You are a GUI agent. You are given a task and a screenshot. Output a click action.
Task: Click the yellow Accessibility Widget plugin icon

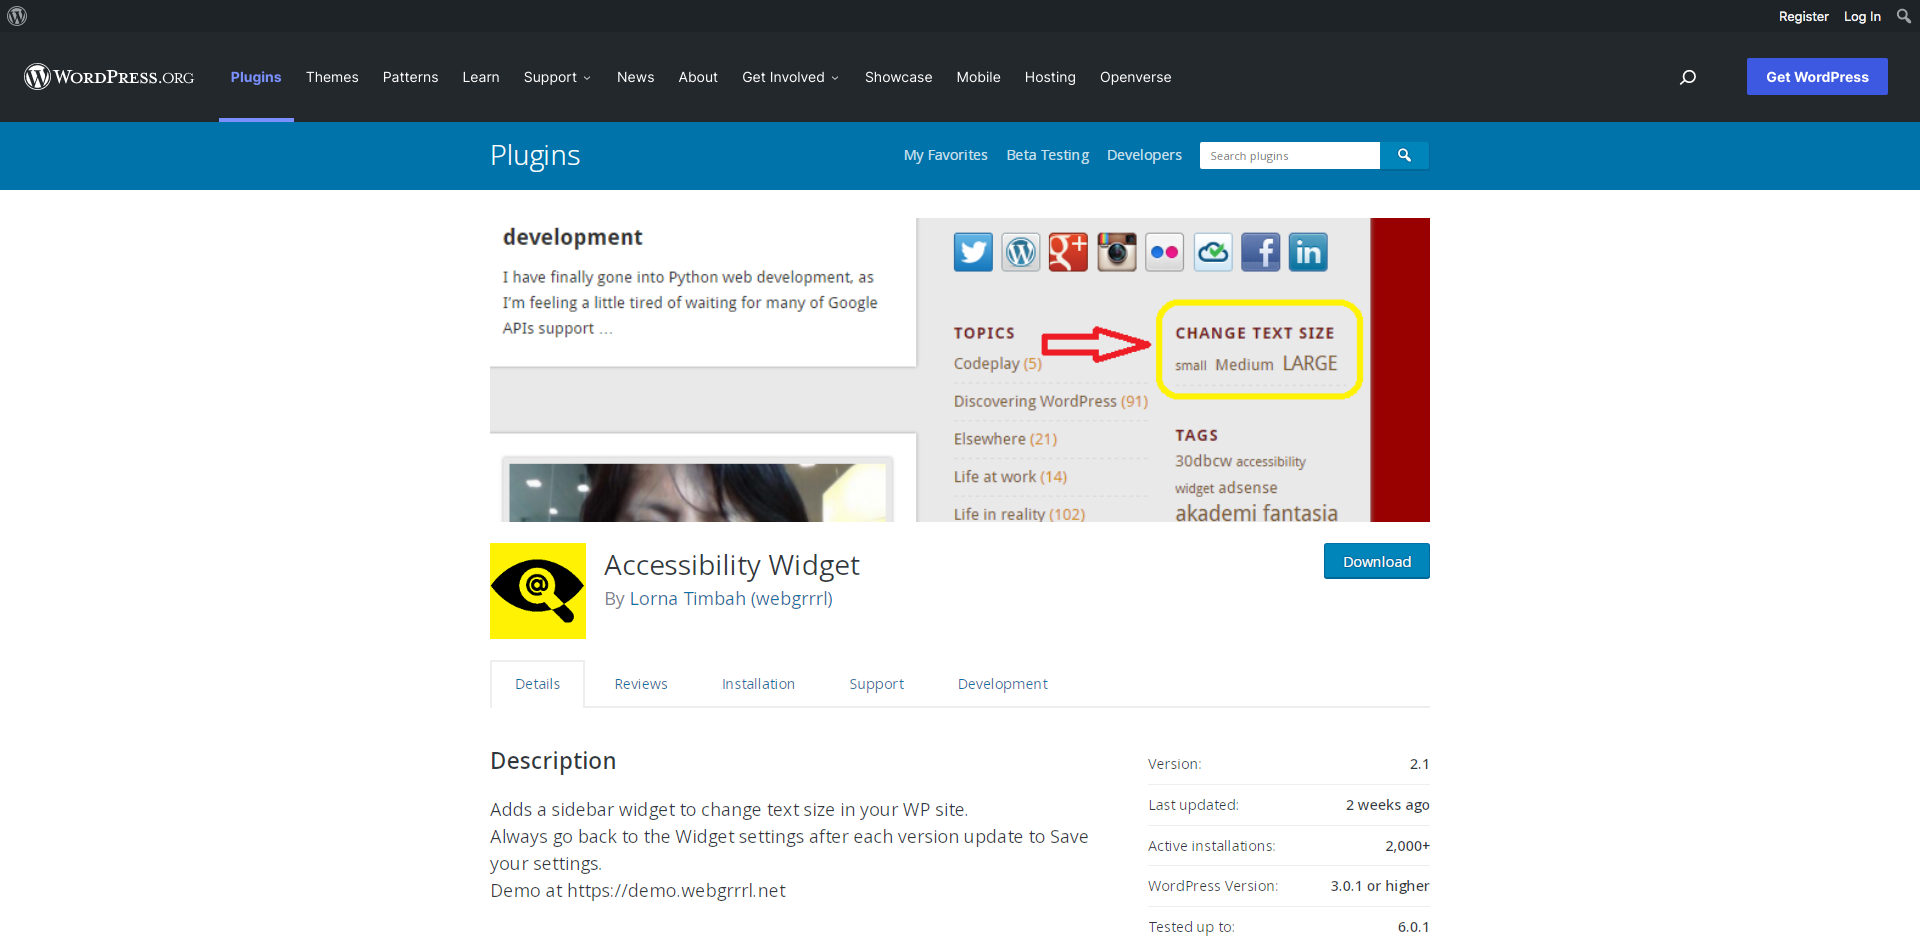click(x=537, y=591)
